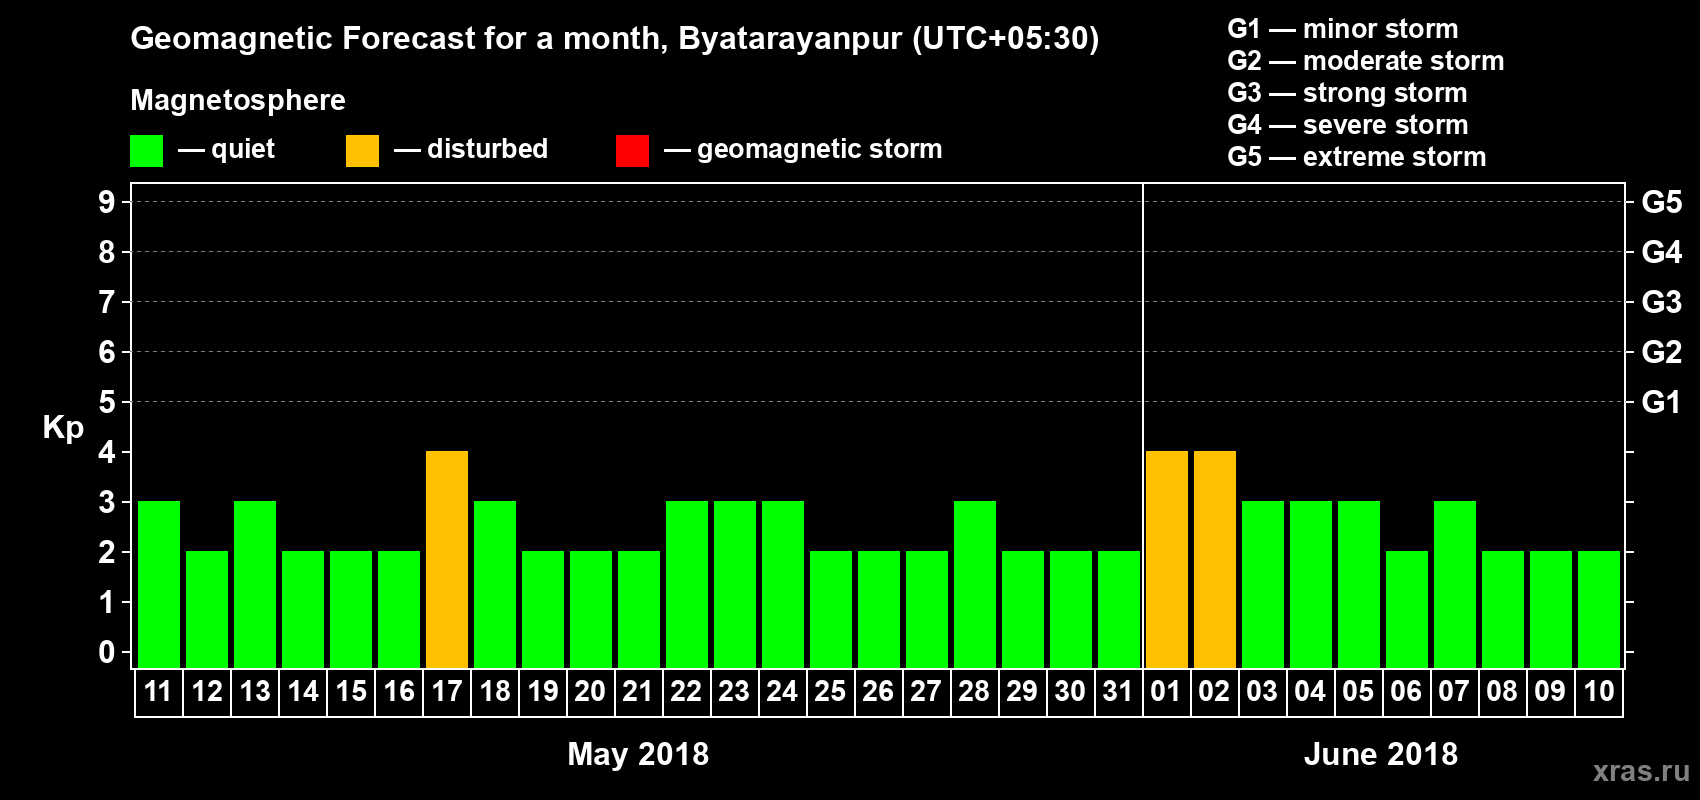Click the green bar for May 22
This screenshot has height=800, width=1700.
click(x=687, y=584)
